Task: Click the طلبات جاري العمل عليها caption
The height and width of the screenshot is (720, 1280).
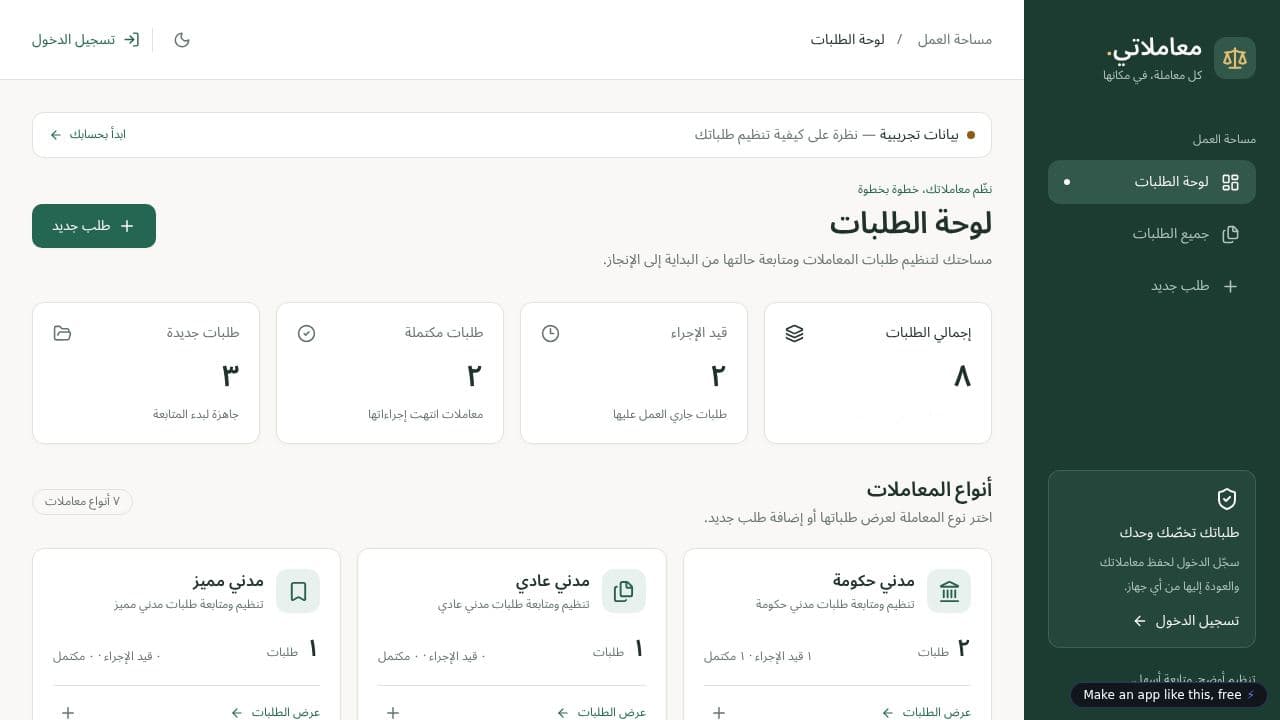Action: (670, 415)
